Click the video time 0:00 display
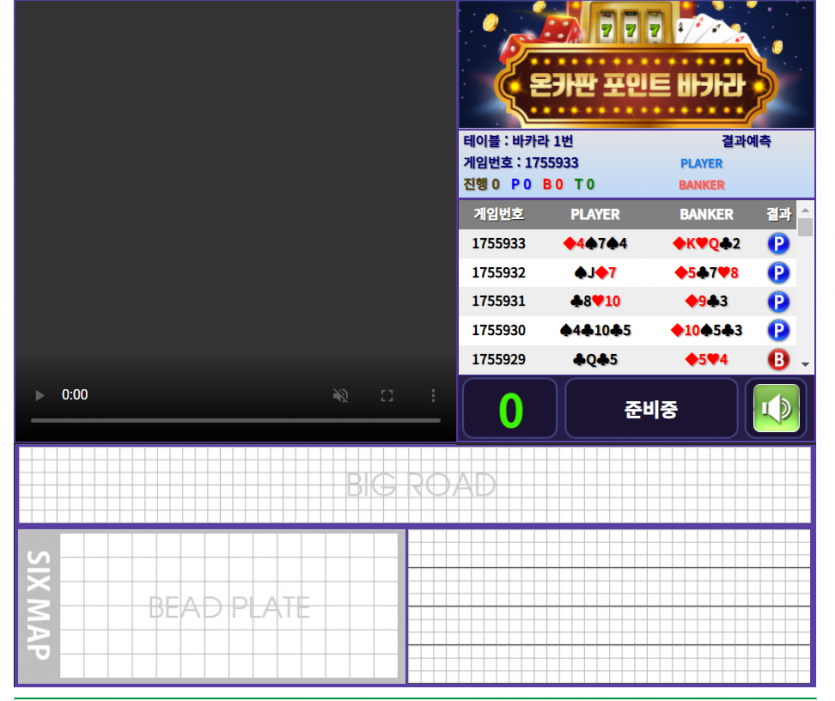835x701 pixels. [x=75, y=395]
